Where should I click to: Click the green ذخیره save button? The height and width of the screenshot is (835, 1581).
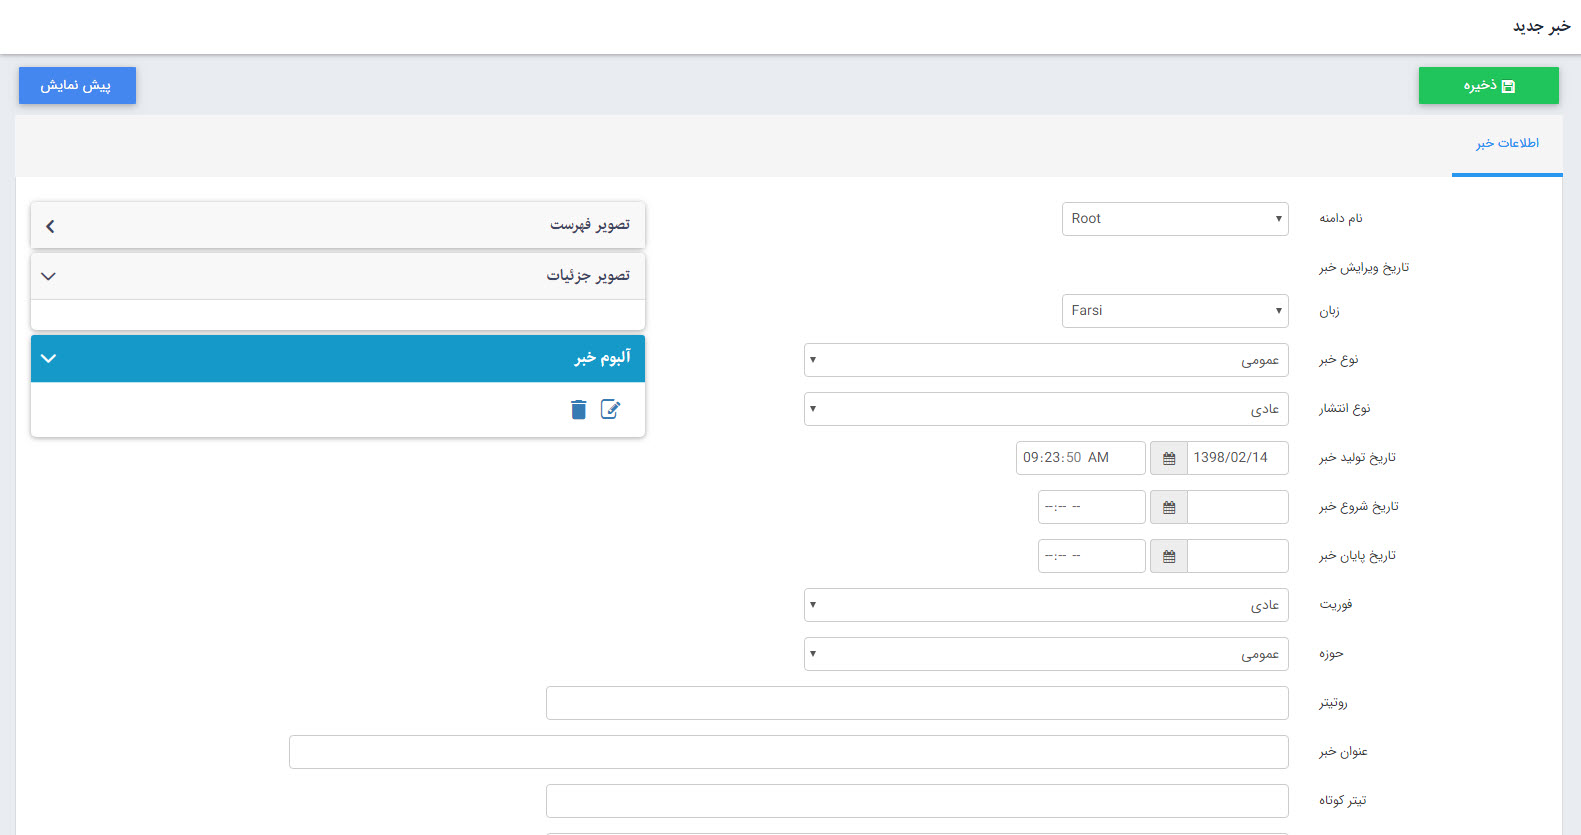(1488, 86)
